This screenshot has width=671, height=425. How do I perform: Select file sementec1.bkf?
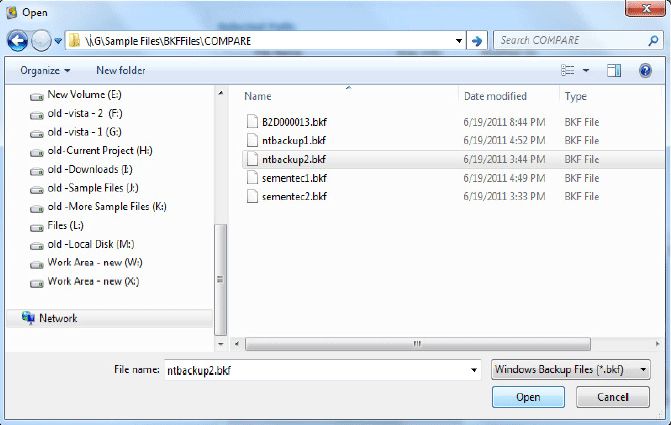(294, 178)
